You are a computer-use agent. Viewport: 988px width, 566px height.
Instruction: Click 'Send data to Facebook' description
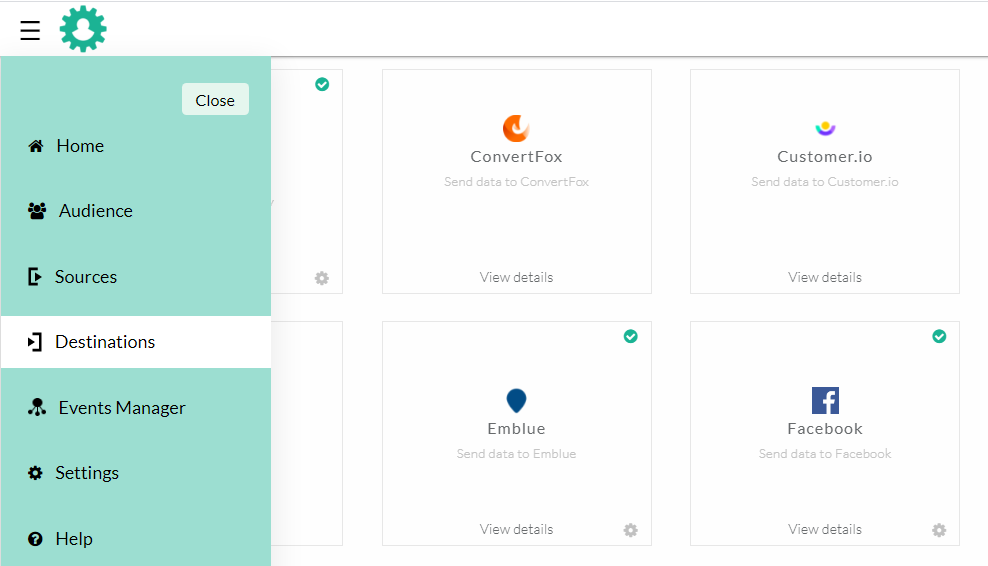(x=825, y=454)
